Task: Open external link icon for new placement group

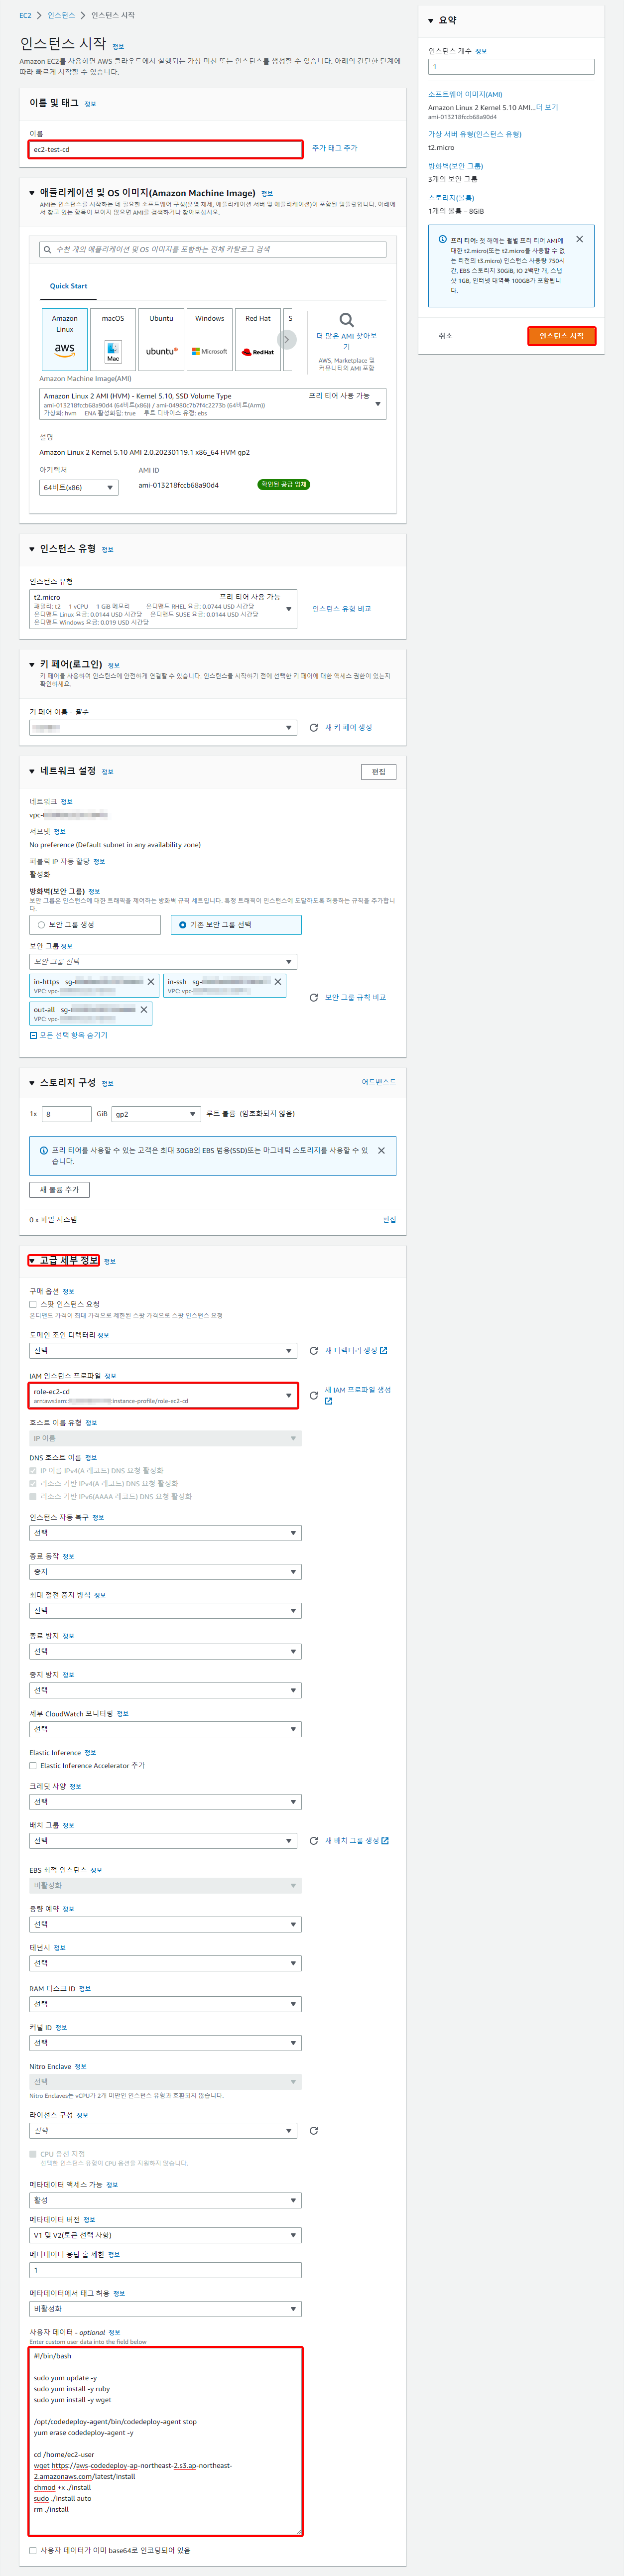Action: pos(385,1840)
